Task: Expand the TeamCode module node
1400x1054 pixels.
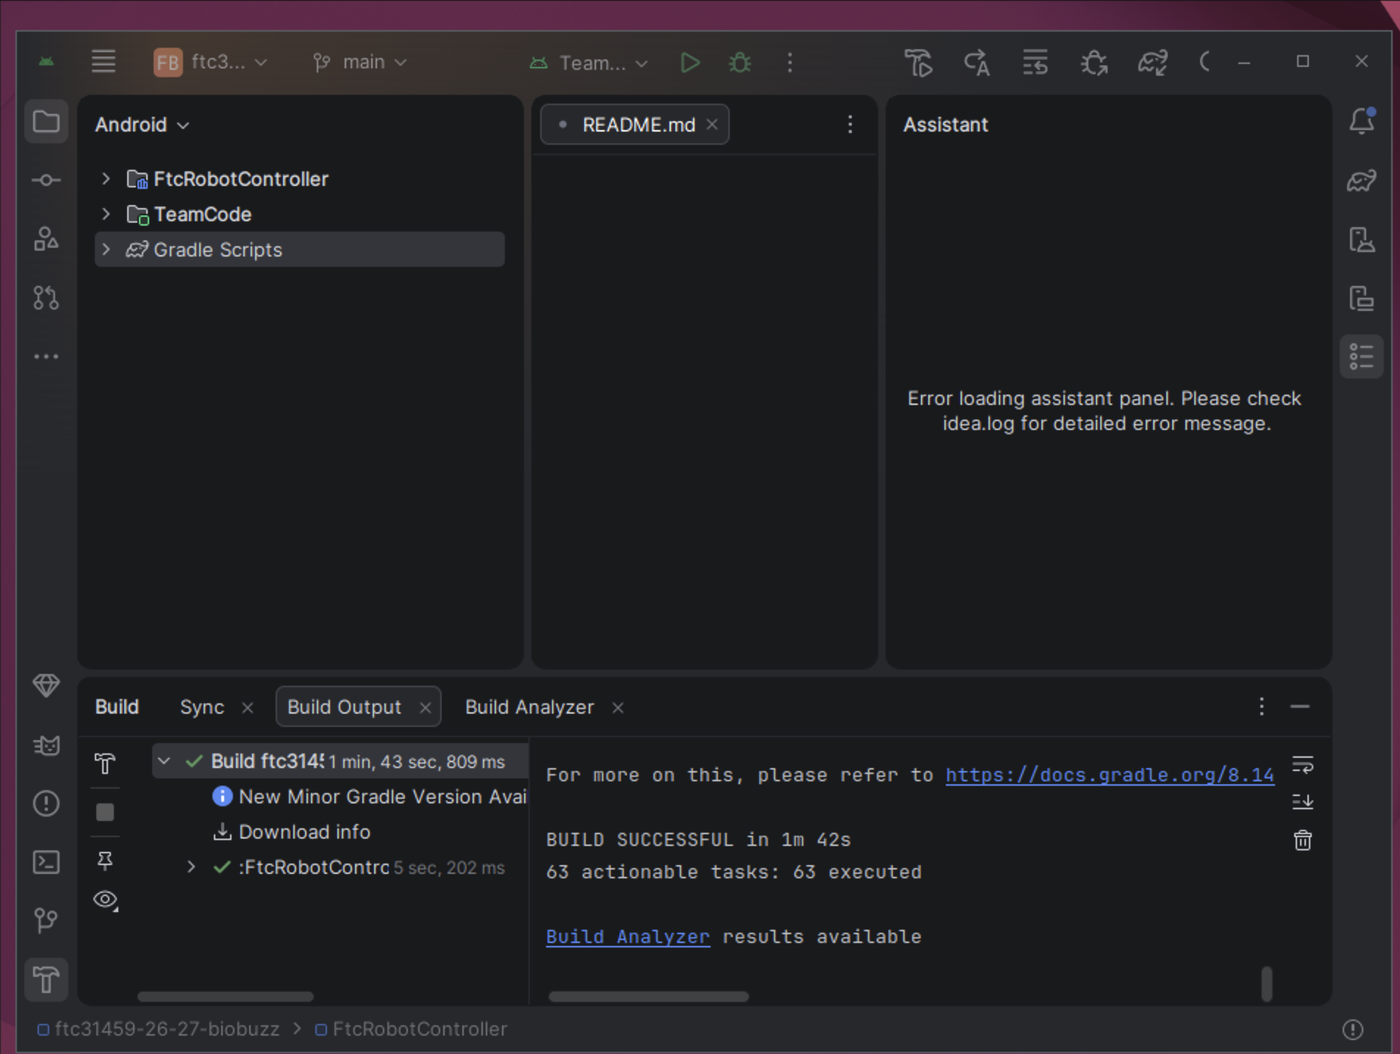Action: 106,214
